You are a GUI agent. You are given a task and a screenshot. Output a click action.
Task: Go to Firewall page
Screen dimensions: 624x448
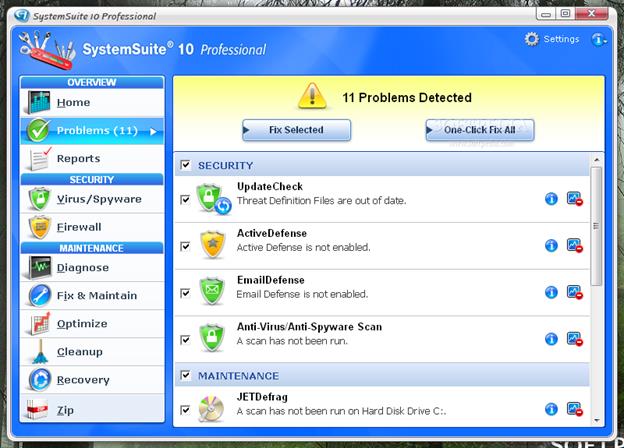(92, 227)
